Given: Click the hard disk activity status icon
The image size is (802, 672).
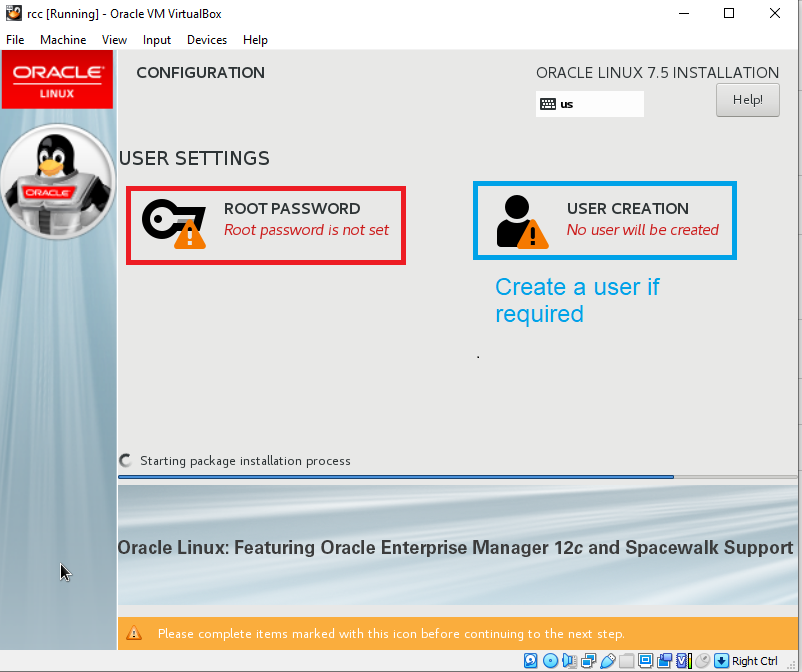Looking at the screenshot, I should tap(530, 661).
